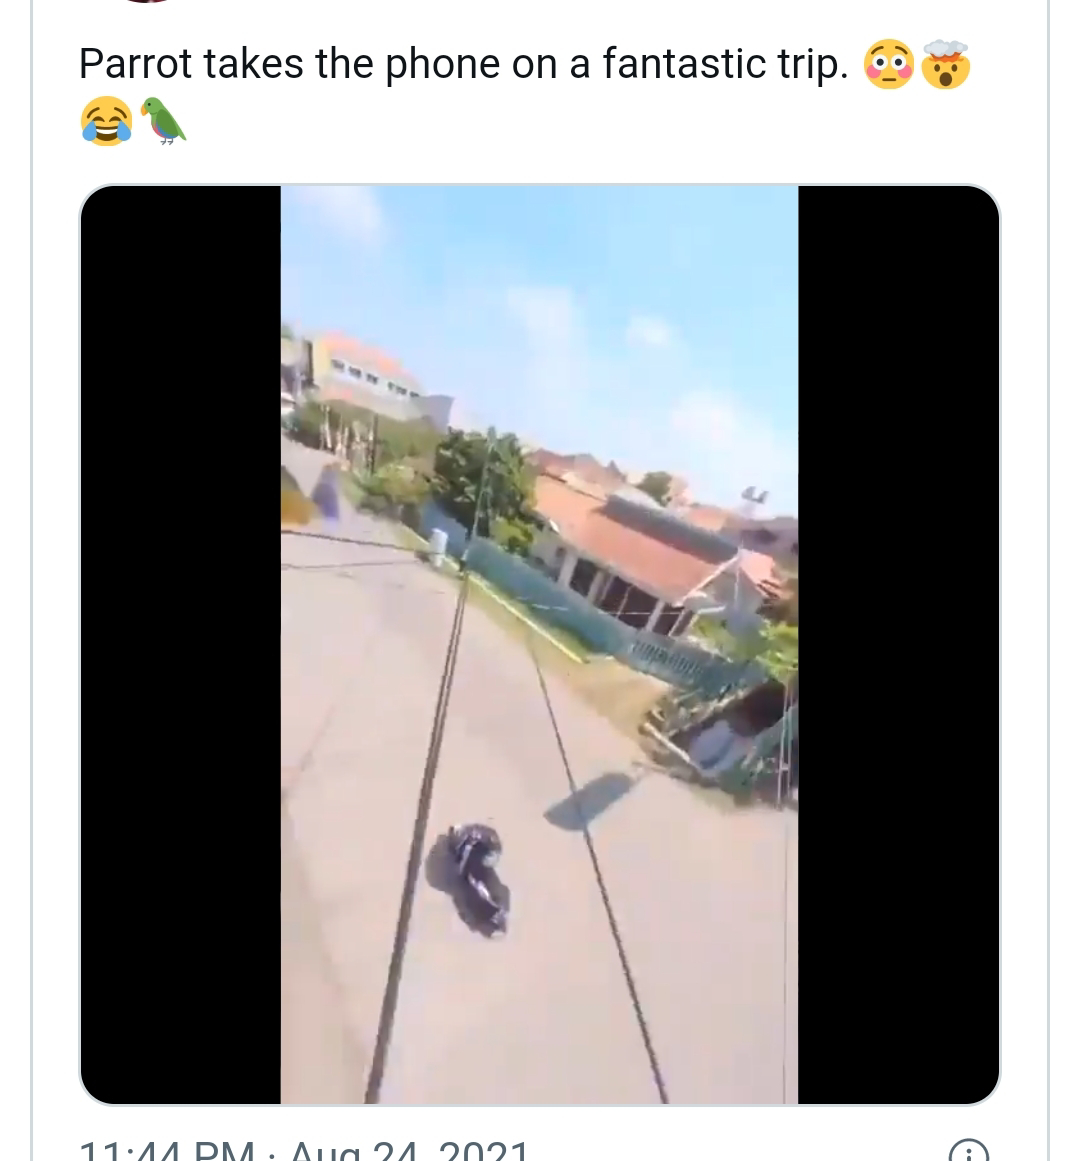Image resolution: width=1080 pixels, height=1161 pixels.
Task: Click the user avatar at top edge
Action: pos(148,1)
